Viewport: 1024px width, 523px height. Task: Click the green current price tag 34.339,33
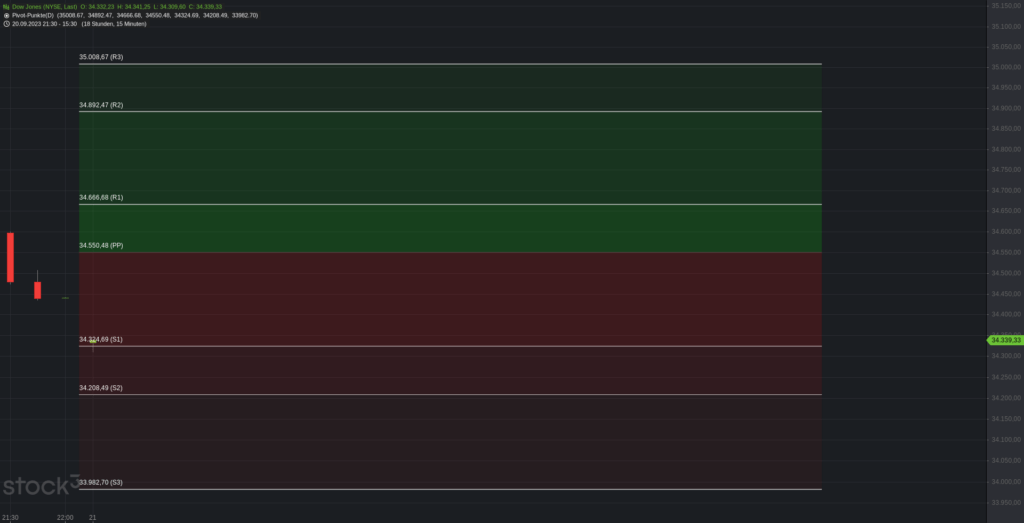[1004, 340]
